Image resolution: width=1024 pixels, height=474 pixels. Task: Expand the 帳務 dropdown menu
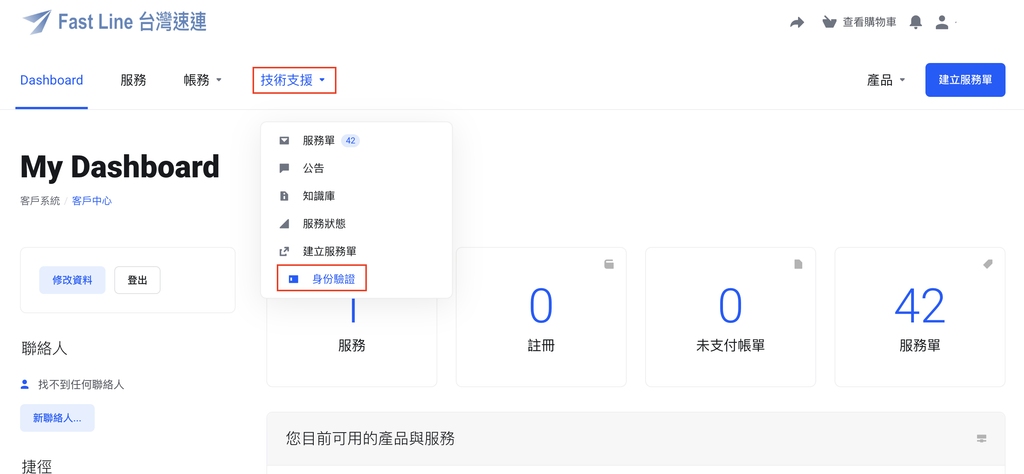(x=203, y=80)
